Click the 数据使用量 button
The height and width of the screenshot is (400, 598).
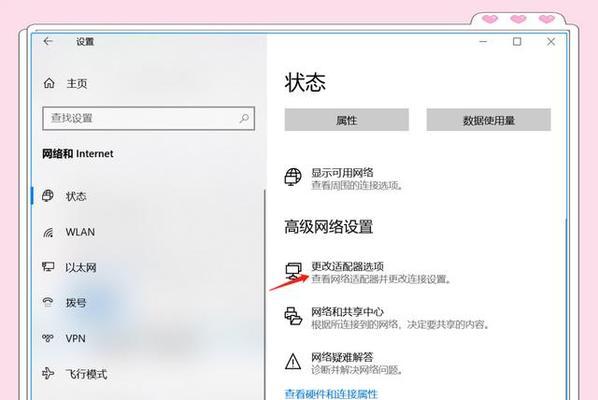489,120
